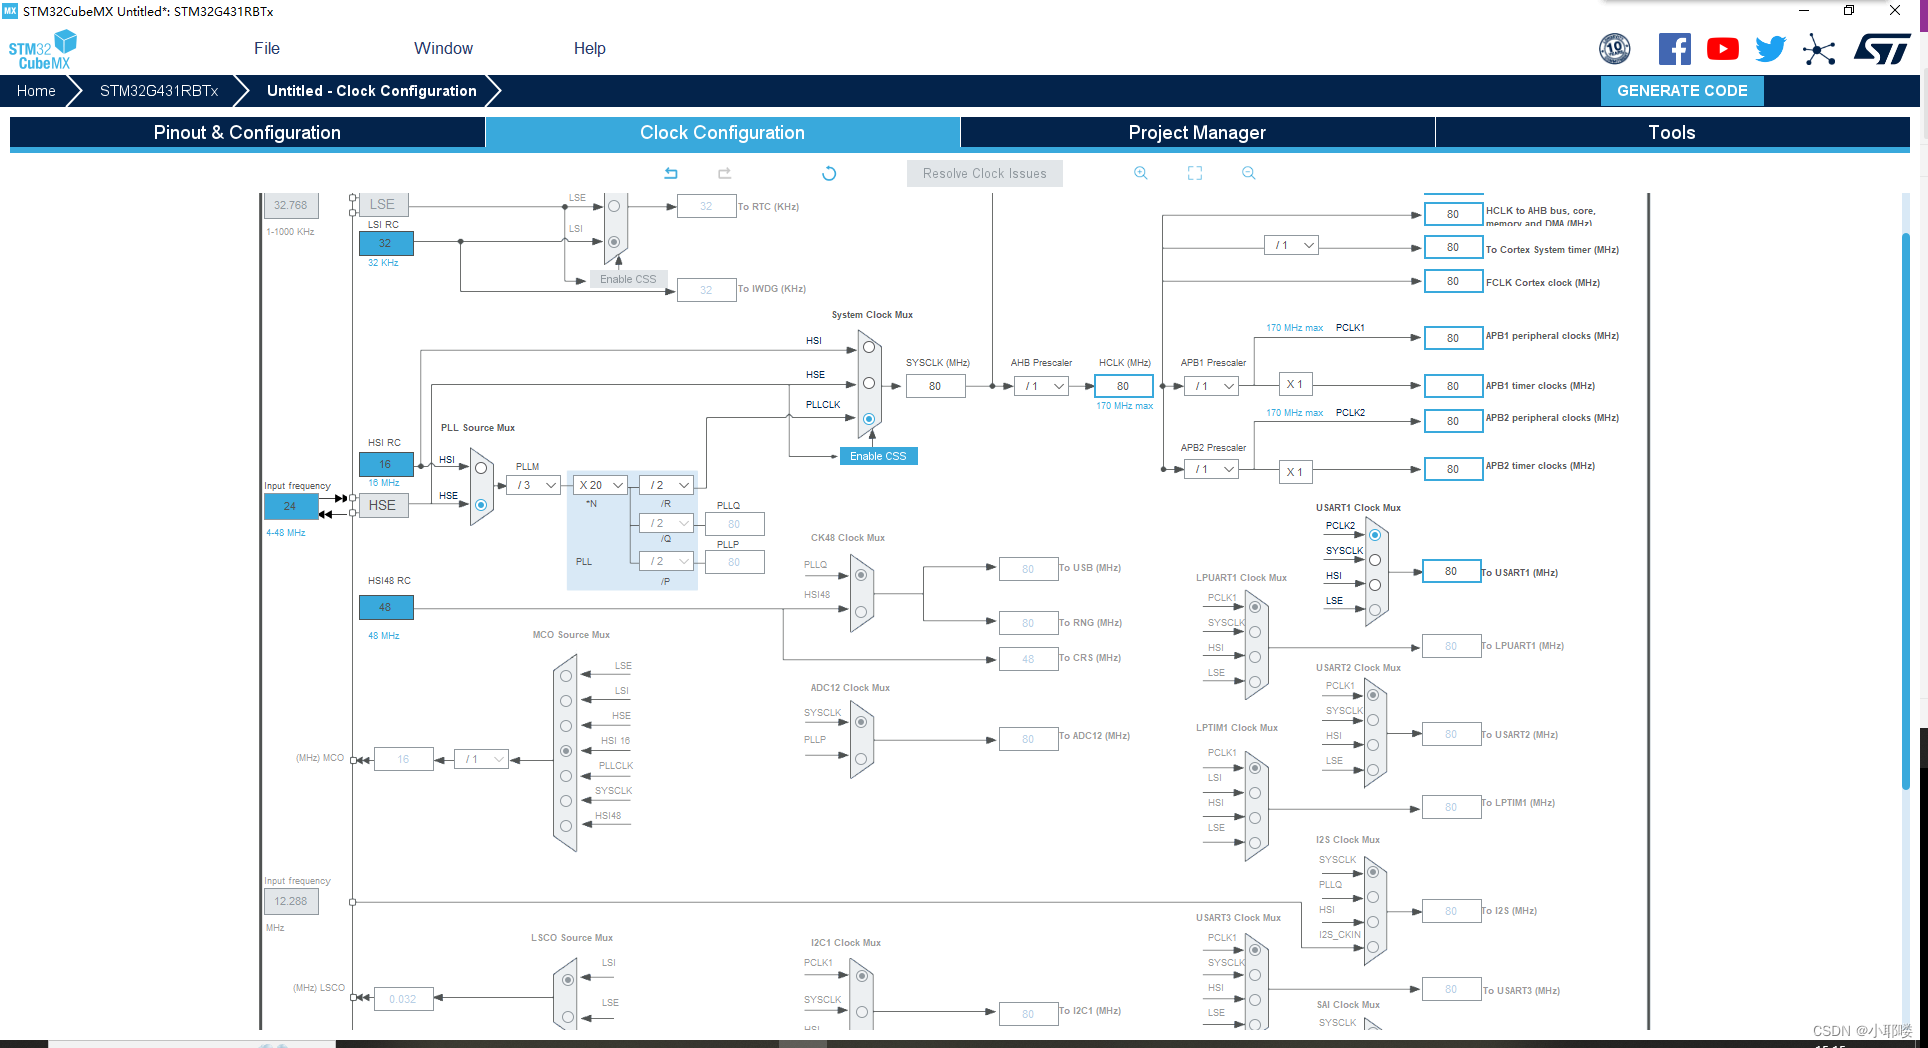Click the APB1 peripheral clocks value box
This screenshot has width=1928, height=1048.
tap(1453, 338)
